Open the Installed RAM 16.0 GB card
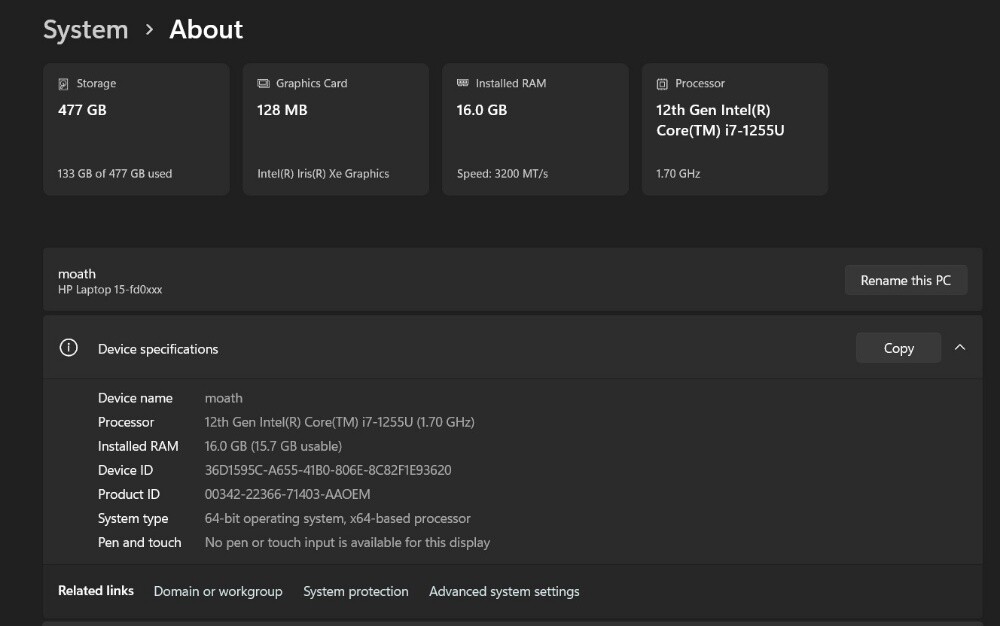 point(535,129)
